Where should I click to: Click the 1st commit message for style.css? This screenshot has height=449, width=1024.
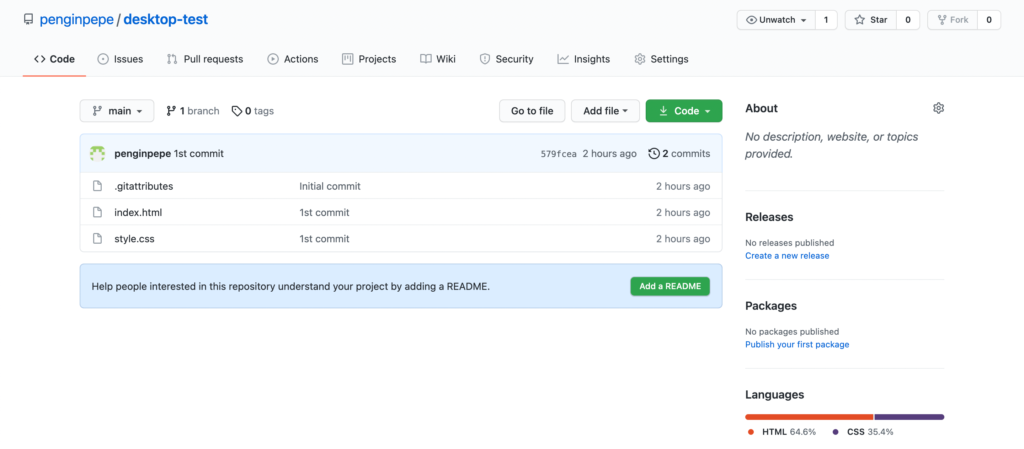324,239
